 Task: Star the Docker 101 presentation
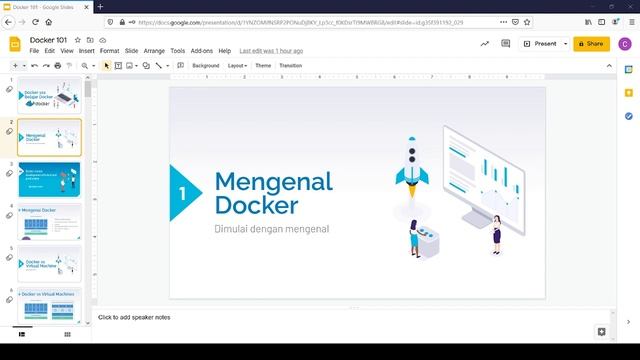[78, 40]
